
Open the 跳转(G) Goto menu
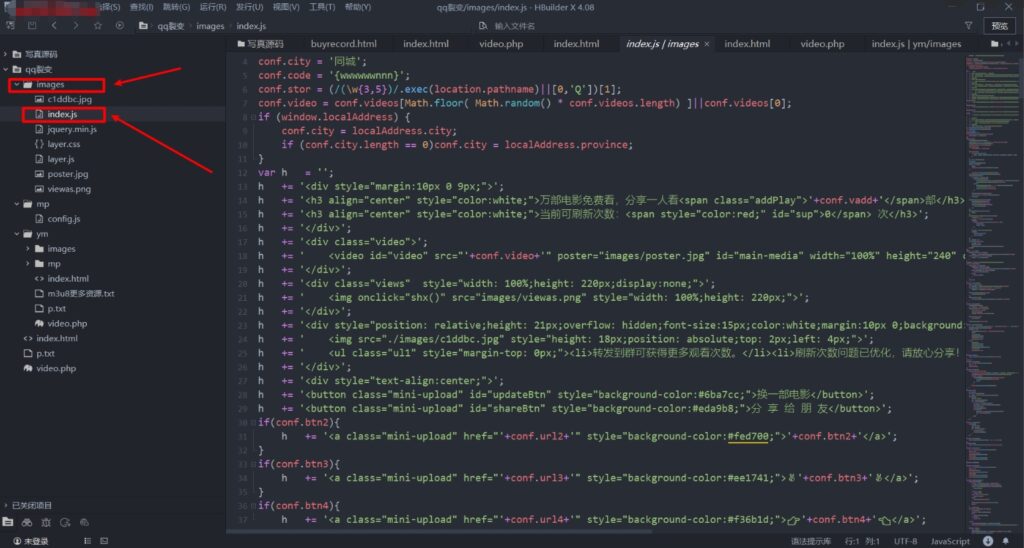pyautogui.click(x=176, y=7)
